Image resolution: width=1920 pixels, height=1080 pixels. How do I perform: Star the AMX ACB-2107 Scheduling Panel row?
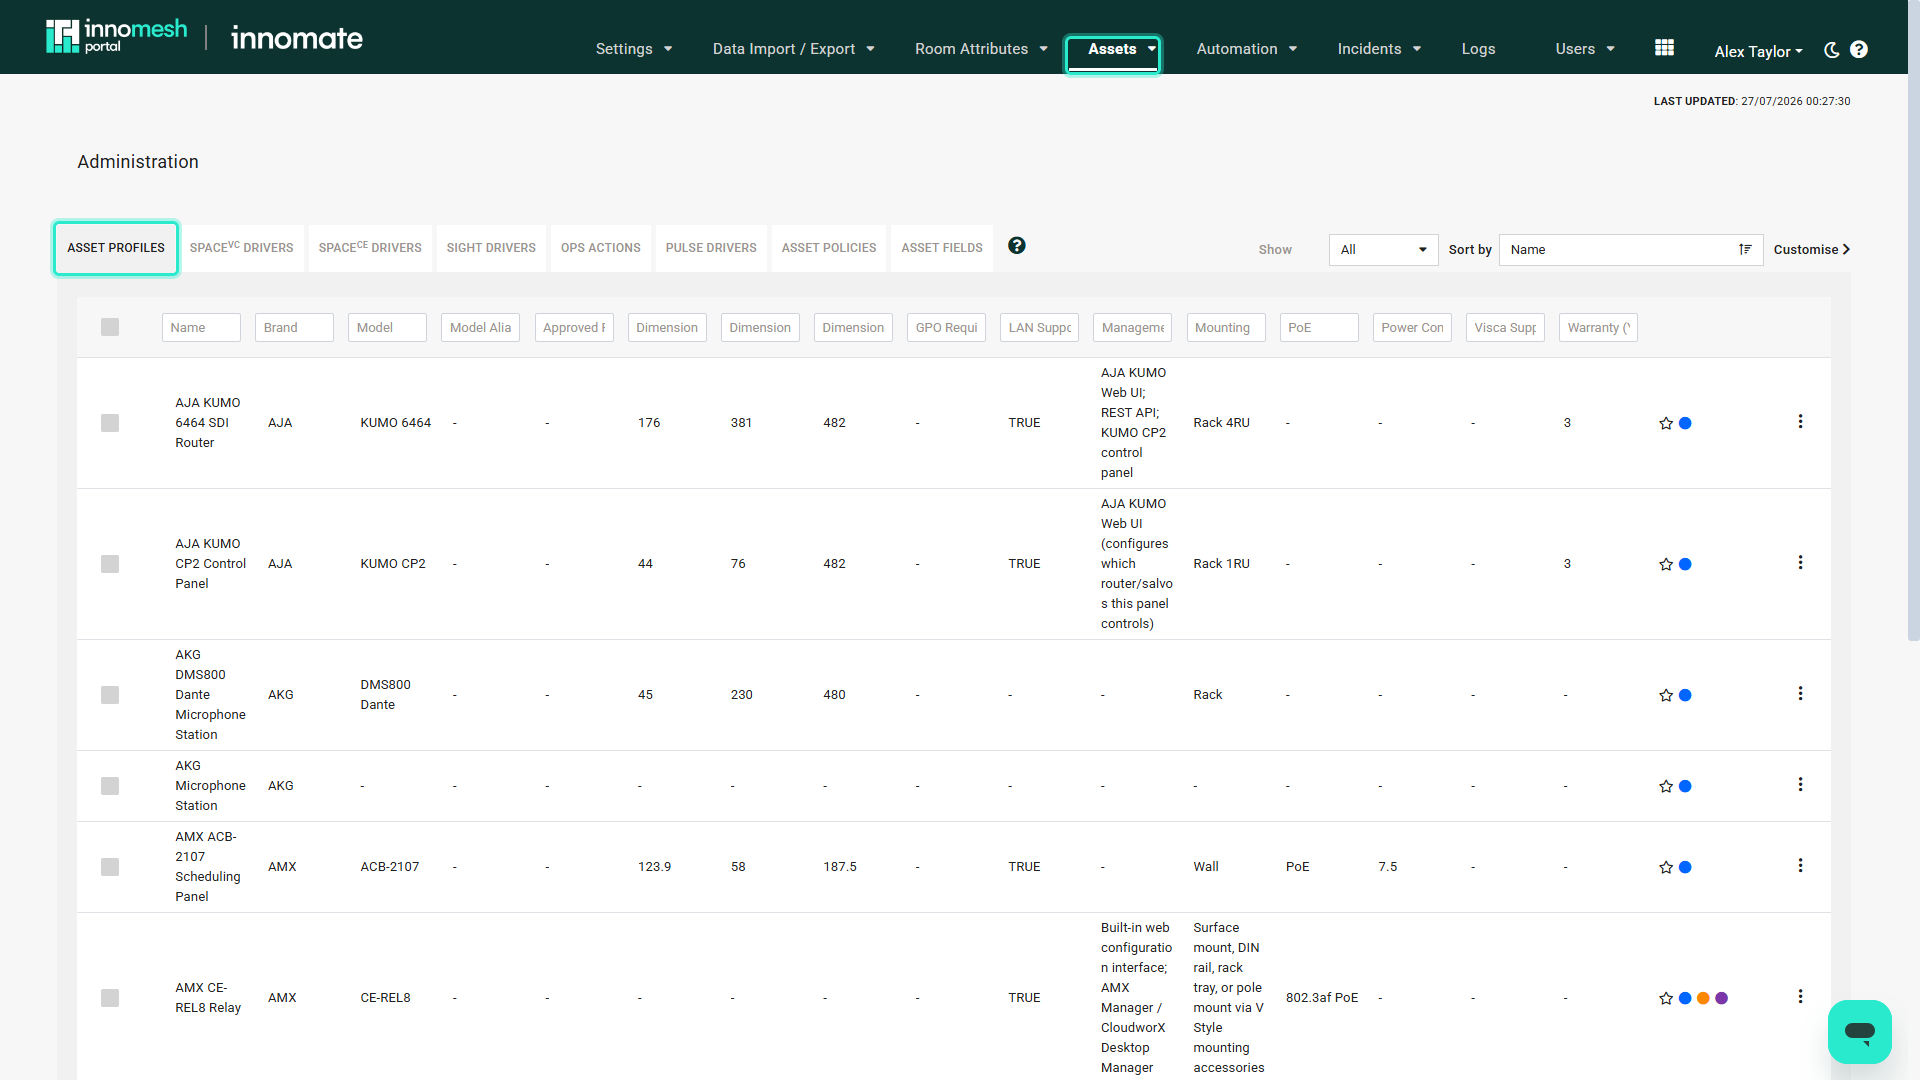pyautogui.click(x=1666, y=867)
